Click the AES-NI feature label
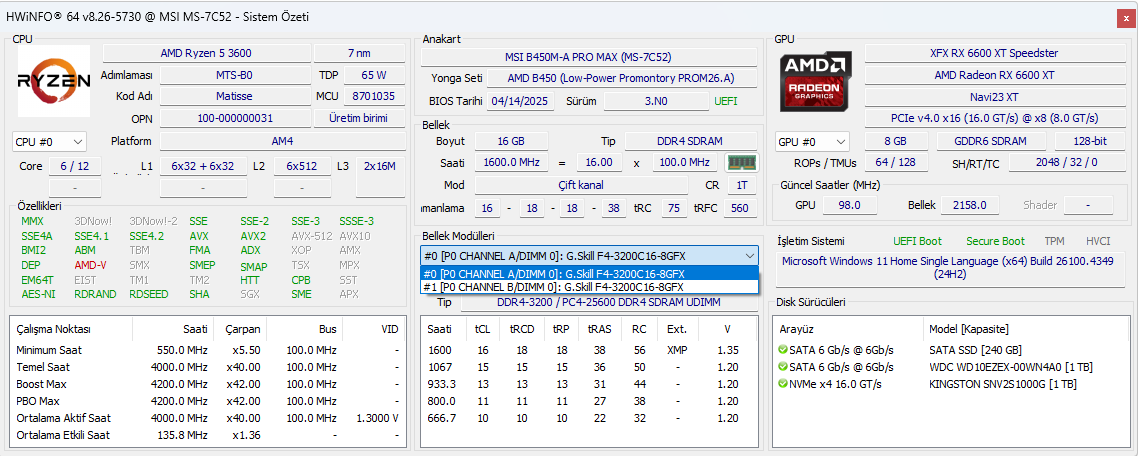Image resolution: width=1138 pixels, height=456 pixels. [x=38, y=294]
